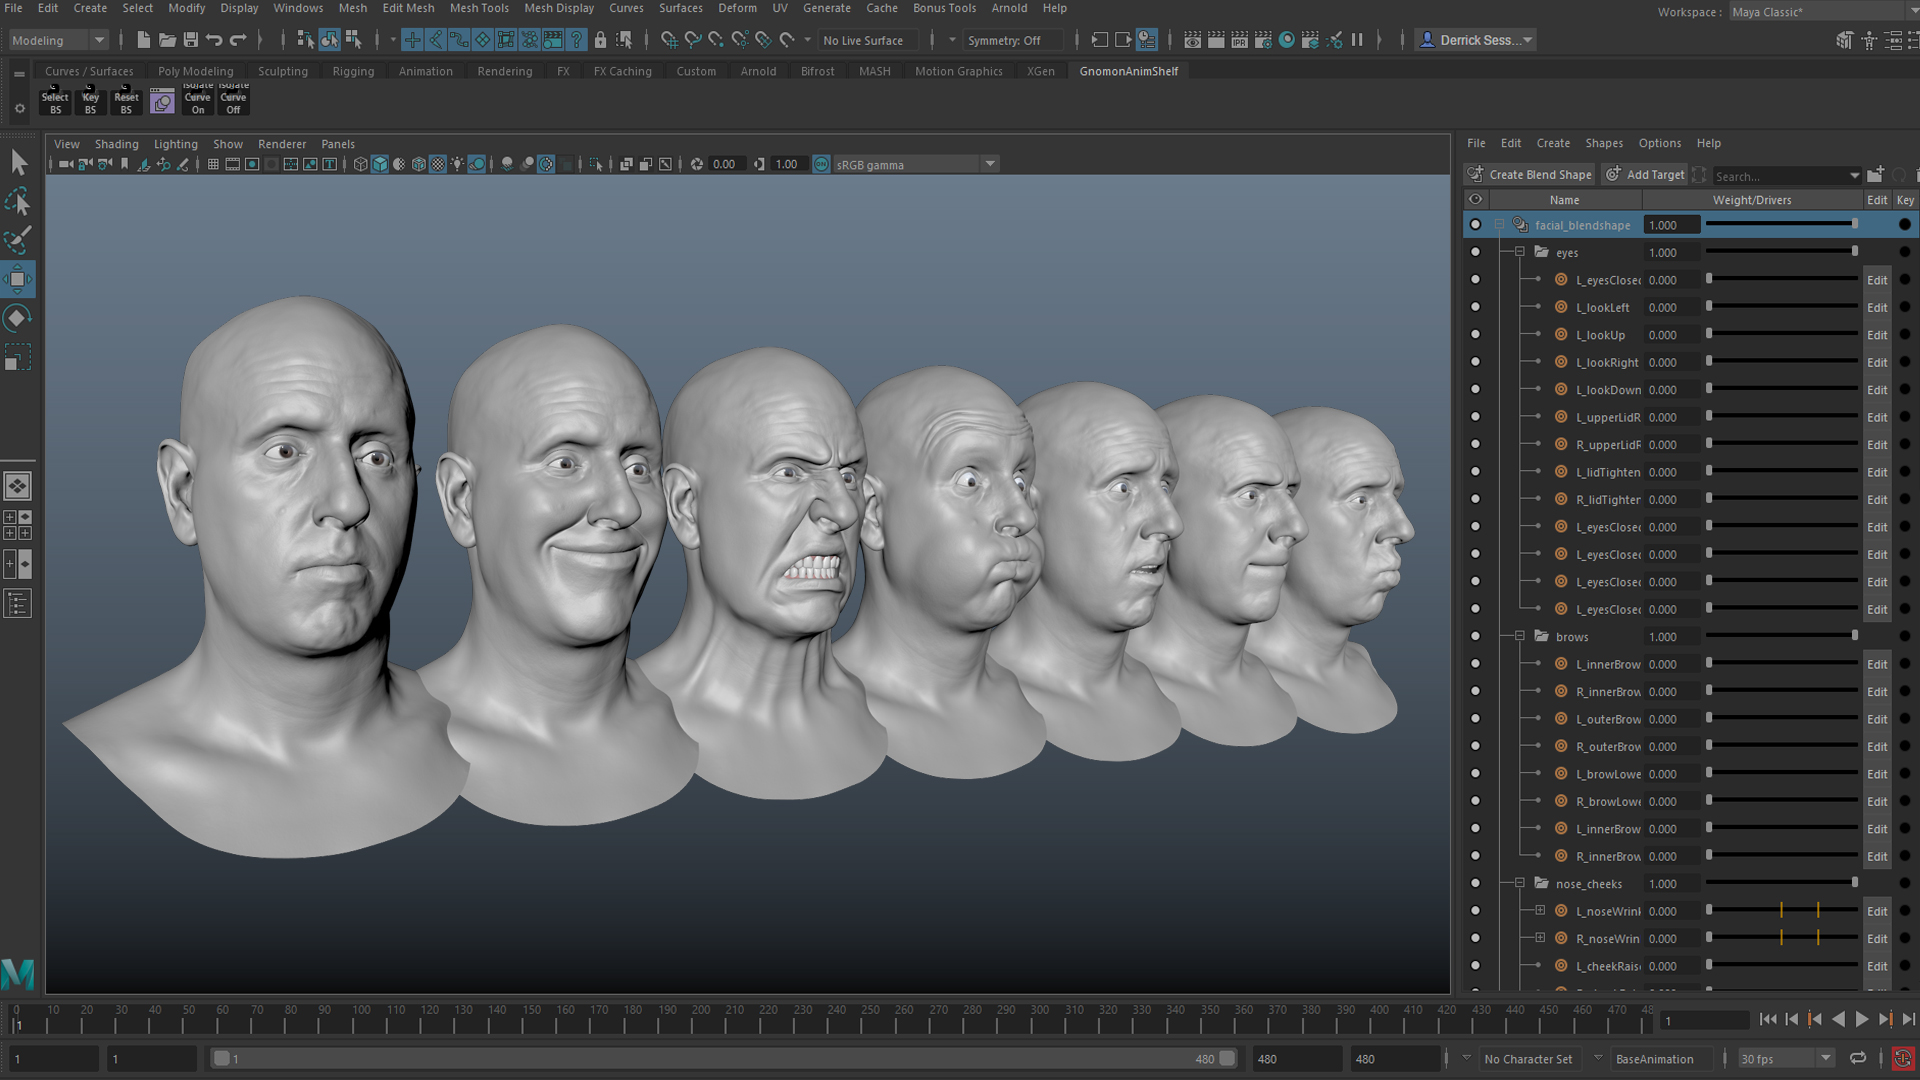Select the Lasso tool in toolbox
Viewport: 1920px width, 1080px height.
tap(18, 202)
